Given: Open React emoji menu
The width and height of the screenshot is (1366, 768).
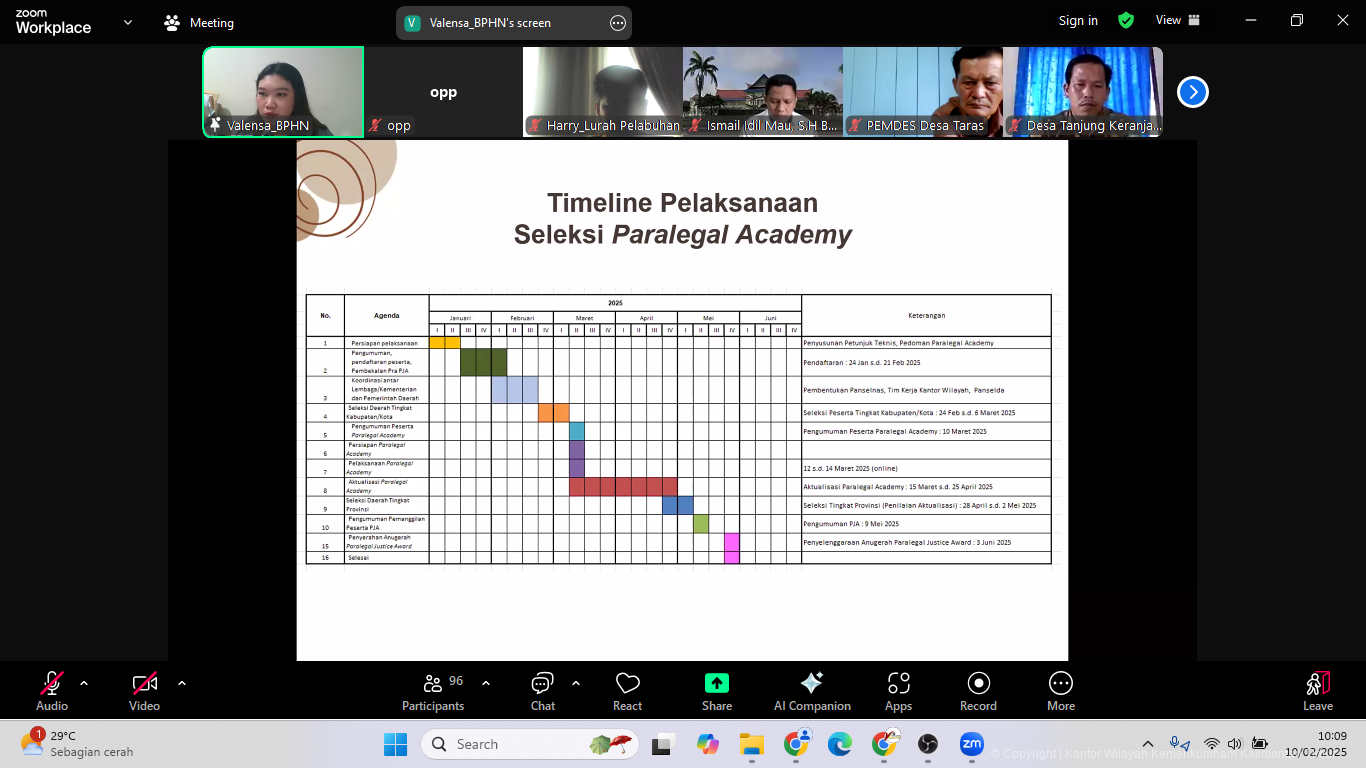Looking at the screenshot, I should (628, 691).
